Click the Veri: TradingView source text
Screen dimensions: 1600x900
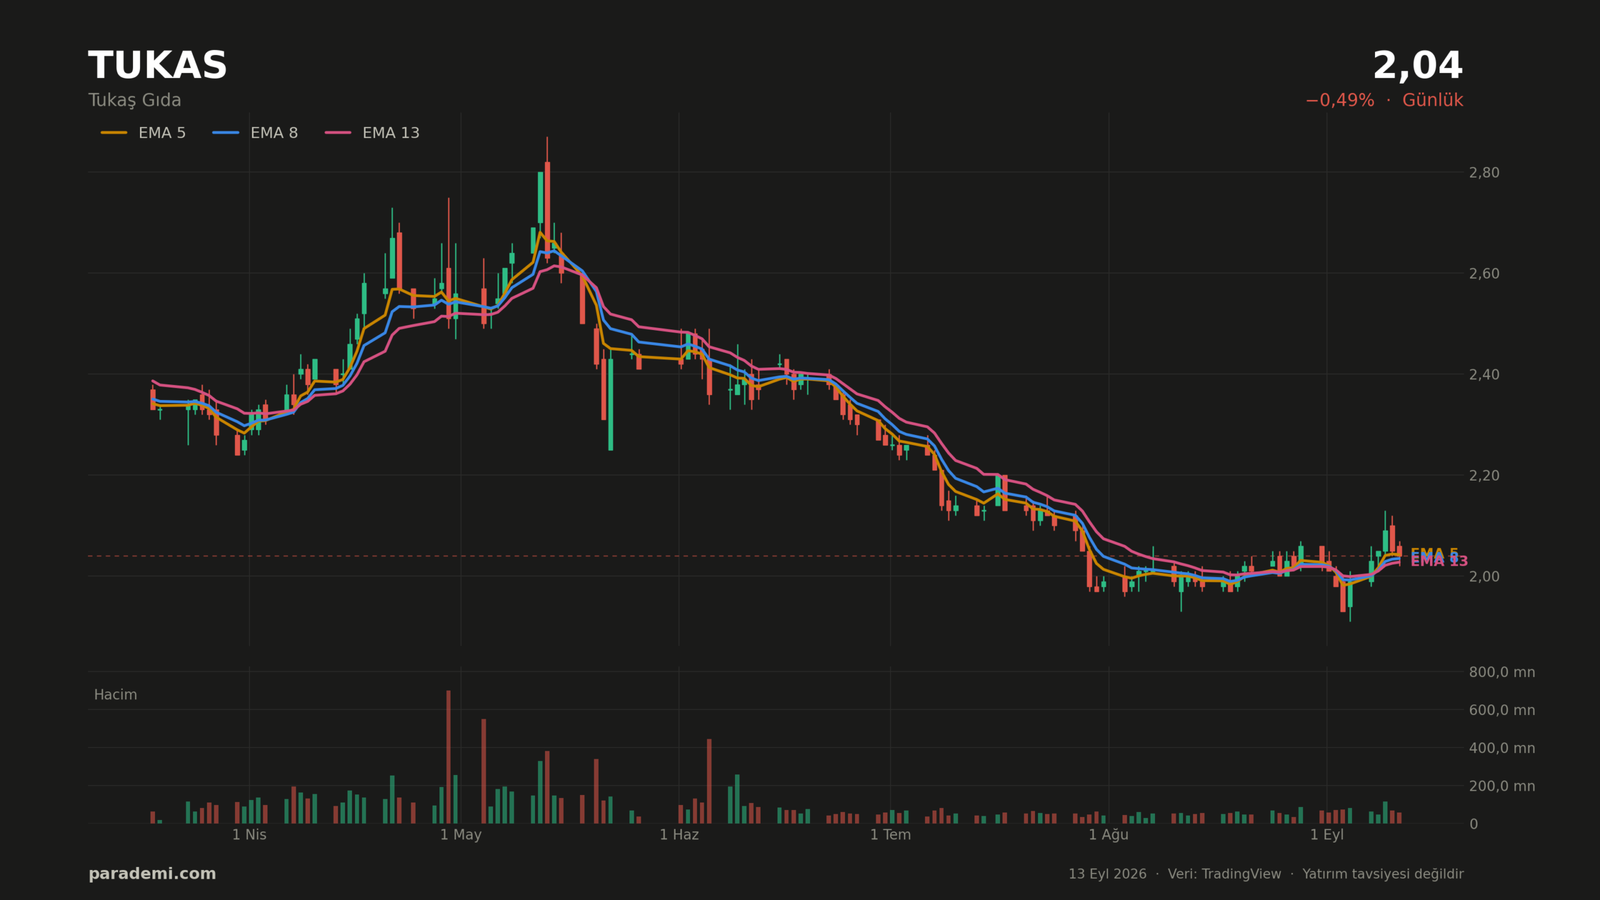pyautogui.click(x=1224, y=874)
